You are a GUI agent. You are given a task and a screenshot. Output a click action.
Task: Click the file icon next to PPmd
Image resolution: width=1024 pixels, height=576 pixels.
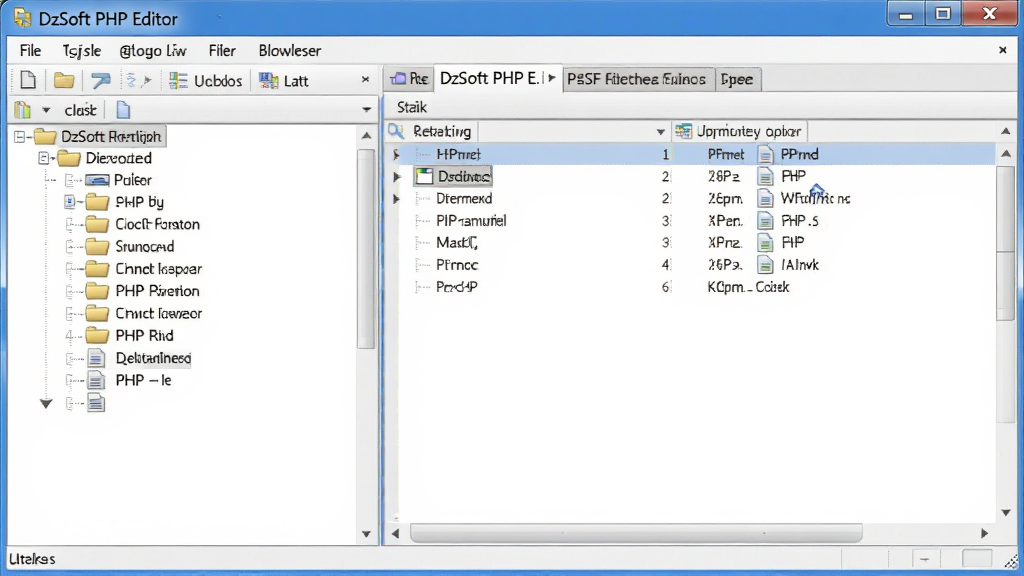click(x=765, y=155)
